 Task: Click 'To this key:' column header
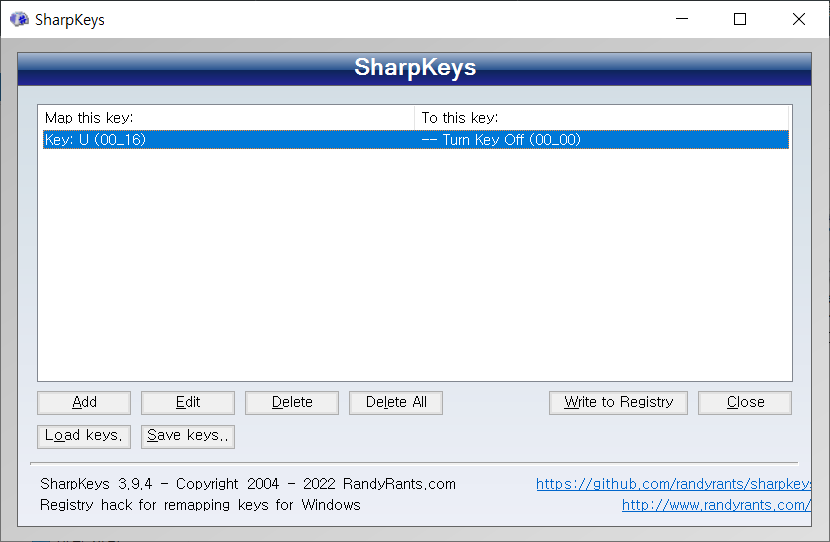602,118
